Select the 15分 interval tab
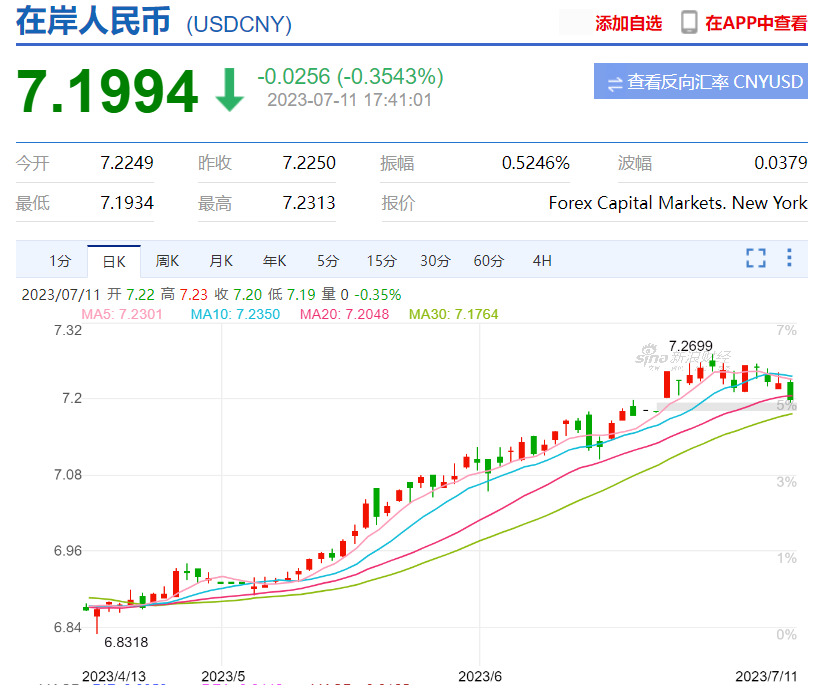The width and height of the screenshot is (827, 685). coord(381,261)
